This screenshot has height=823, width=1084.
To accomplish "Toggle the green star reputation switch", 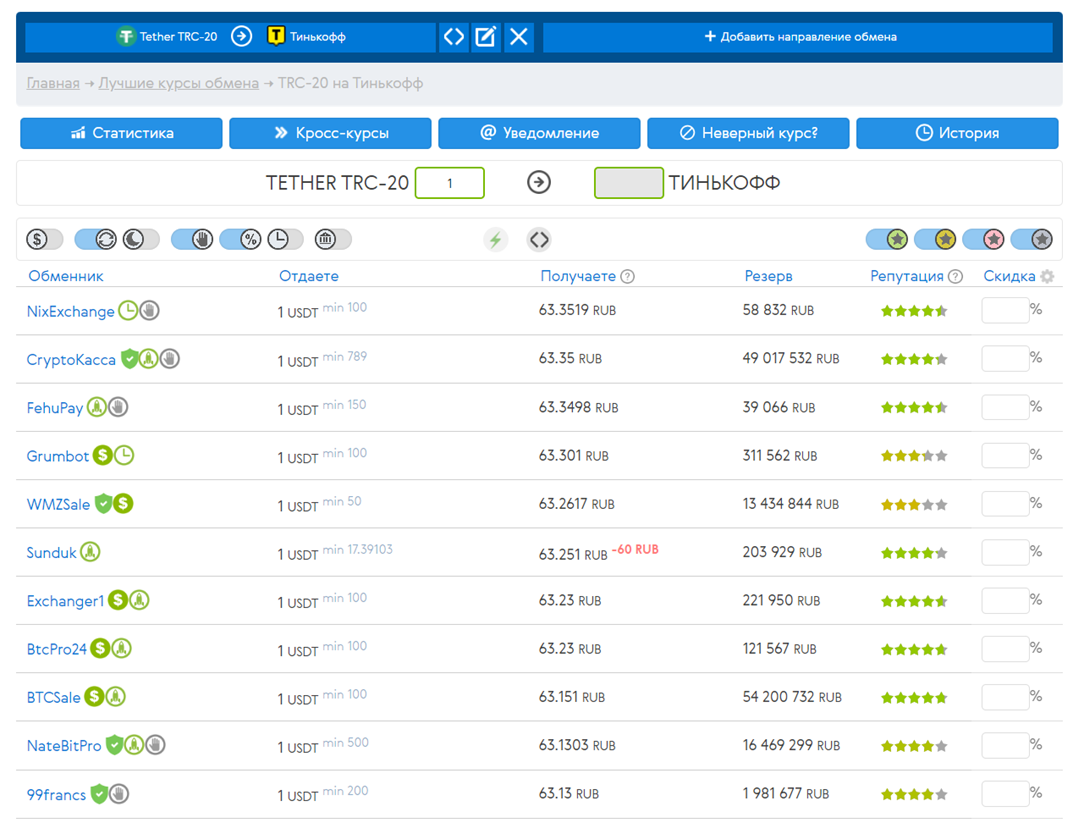I will coord(887,240).
